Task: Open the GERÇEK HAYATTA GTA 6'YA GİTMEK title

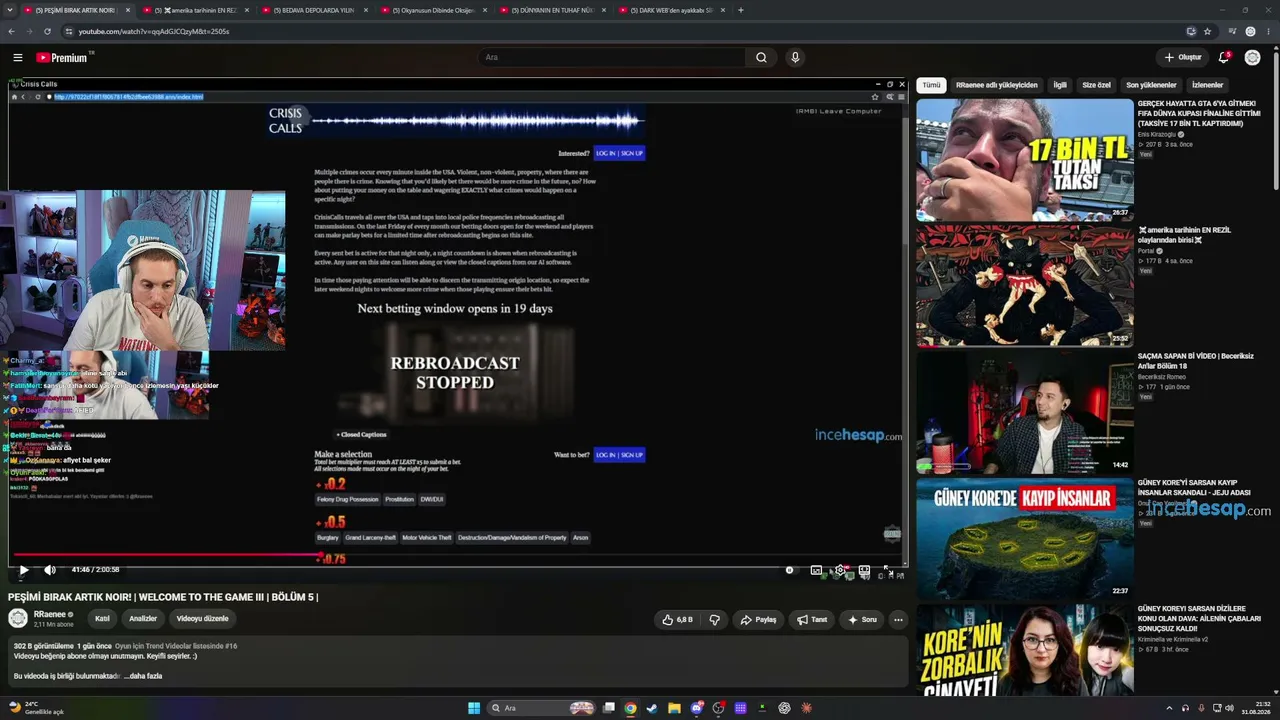Action: point(1198,113)
